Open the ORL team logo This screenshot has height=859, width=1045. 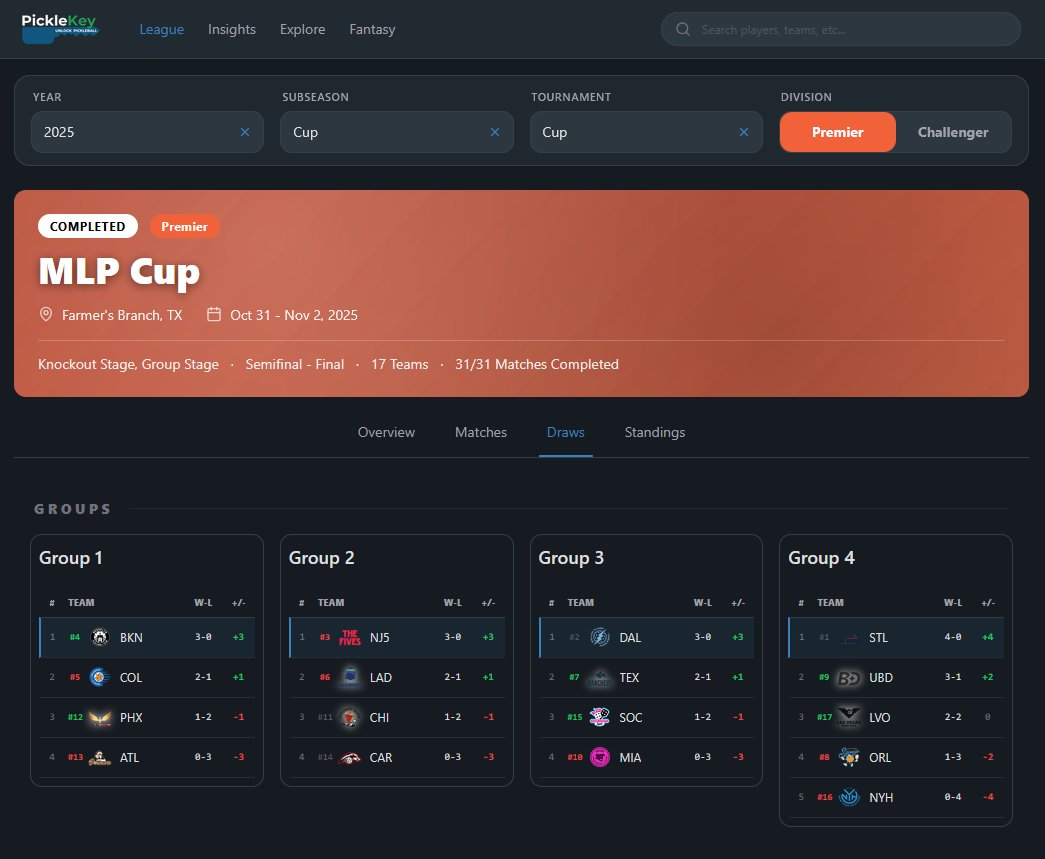point(849,757)
